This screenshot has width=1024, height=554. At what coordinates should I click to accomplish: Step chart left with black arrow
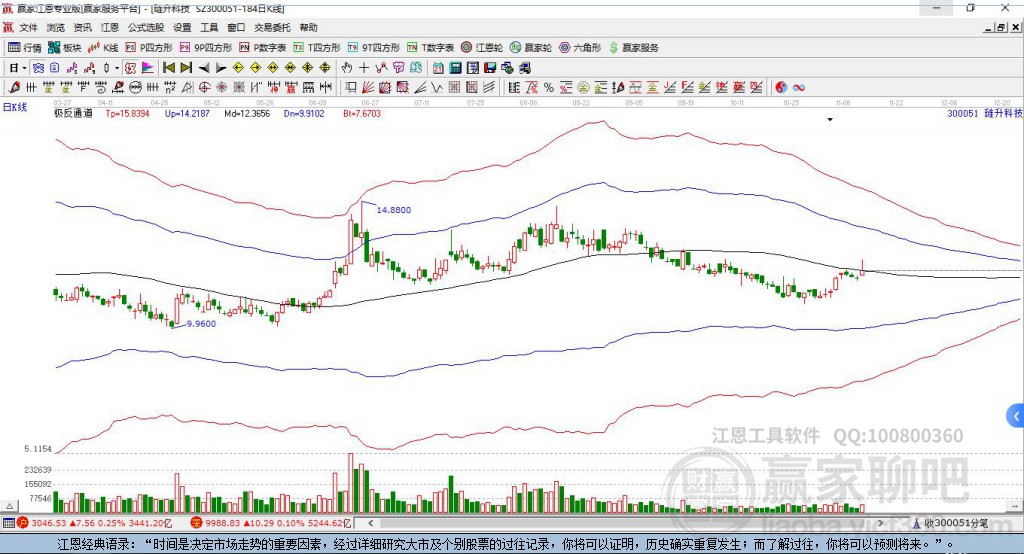click(x=204, y=68)
